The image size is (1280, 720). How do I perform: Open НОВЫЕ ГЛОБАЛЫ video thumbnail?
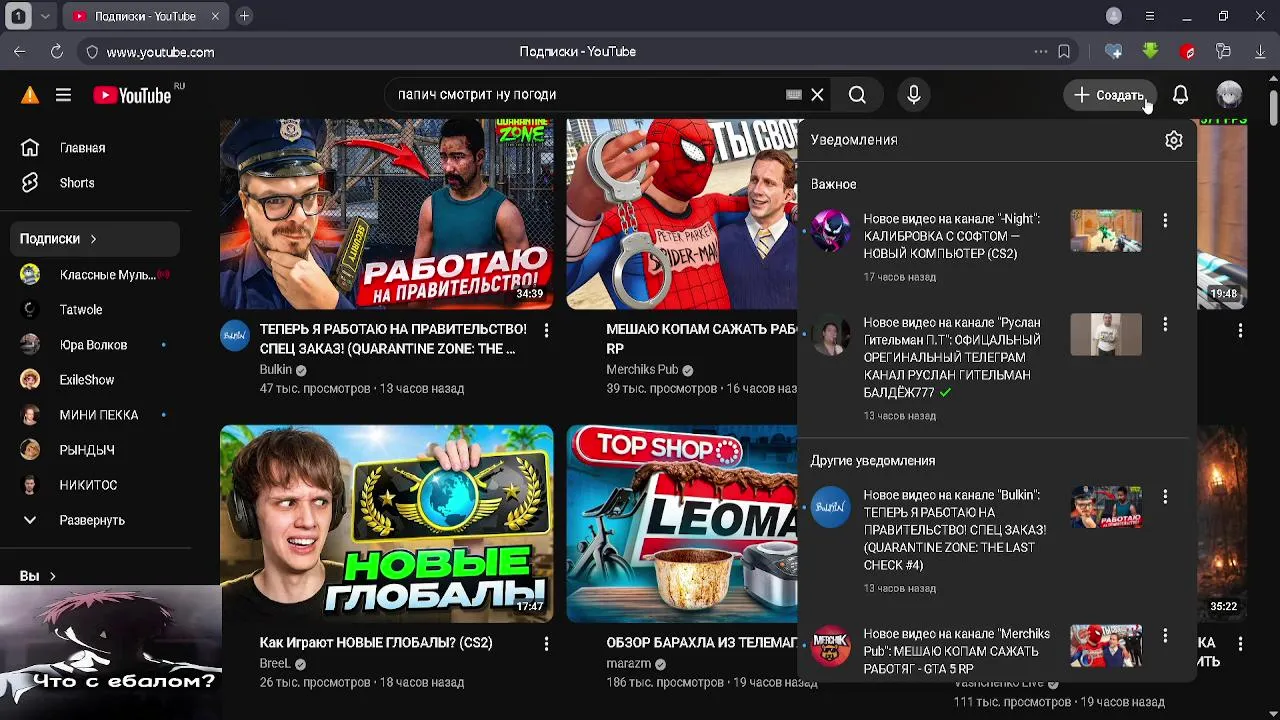pyautogui.click(x=386, y=523)
